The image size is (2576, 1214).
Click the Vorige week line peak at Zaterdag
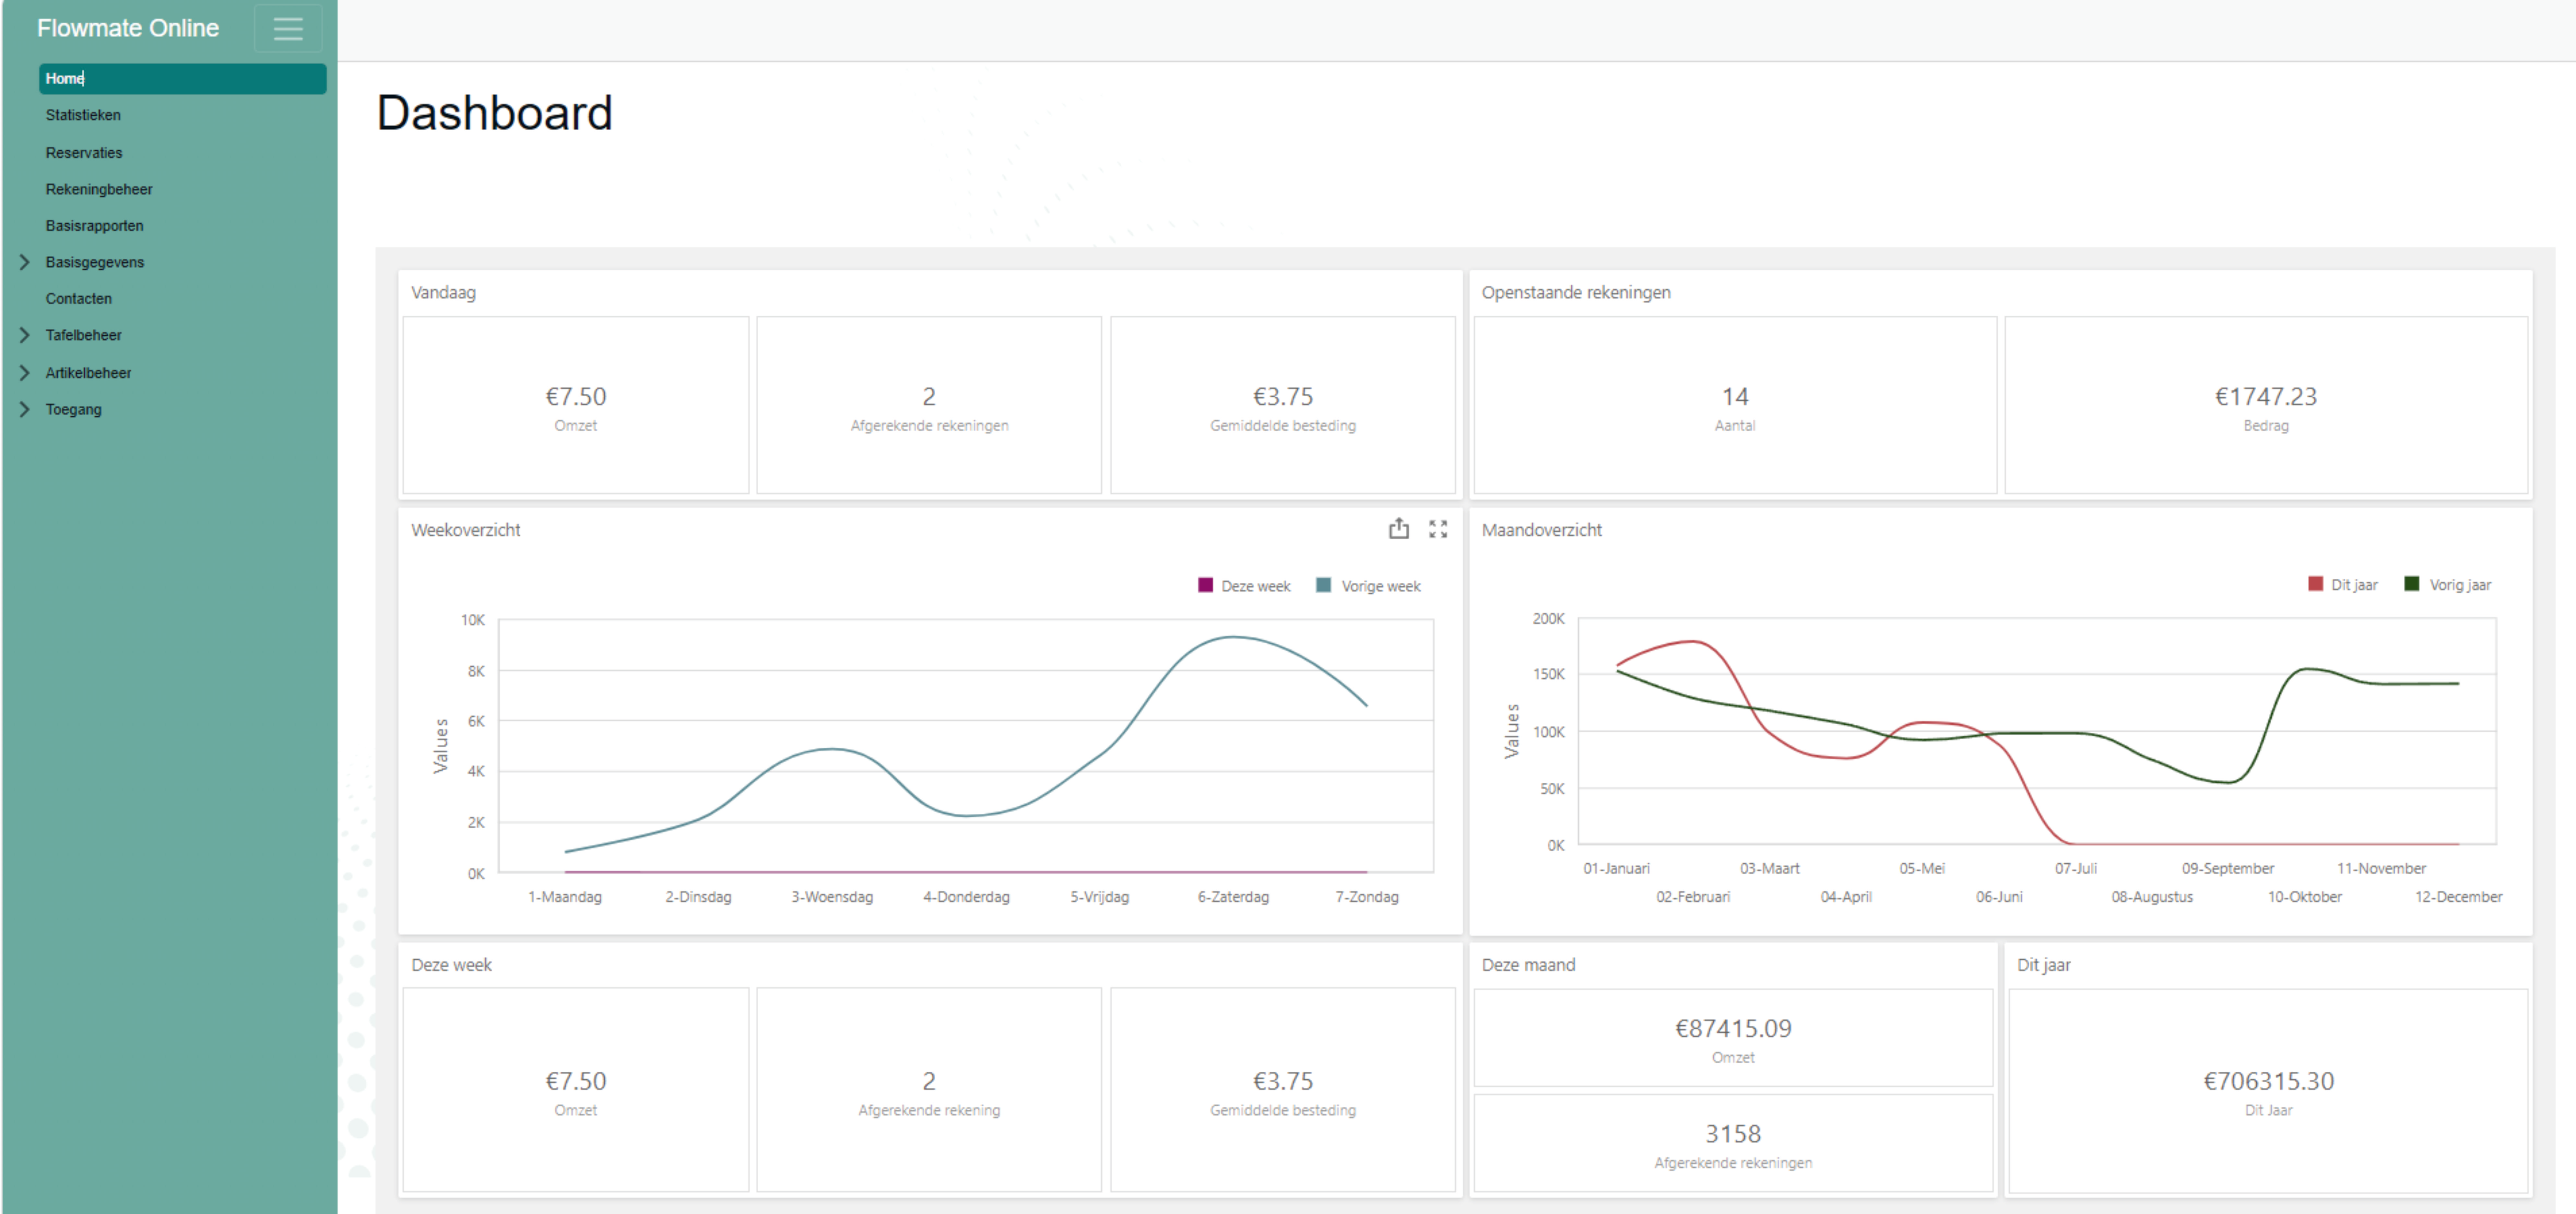(x=1233, y=637)
